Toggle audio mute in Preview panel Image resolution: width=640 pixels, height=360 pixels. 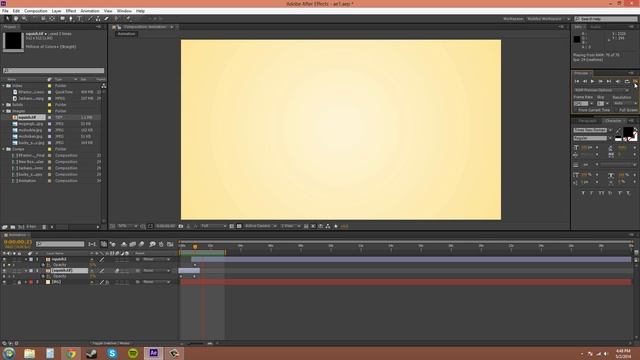tap(618, 82)
